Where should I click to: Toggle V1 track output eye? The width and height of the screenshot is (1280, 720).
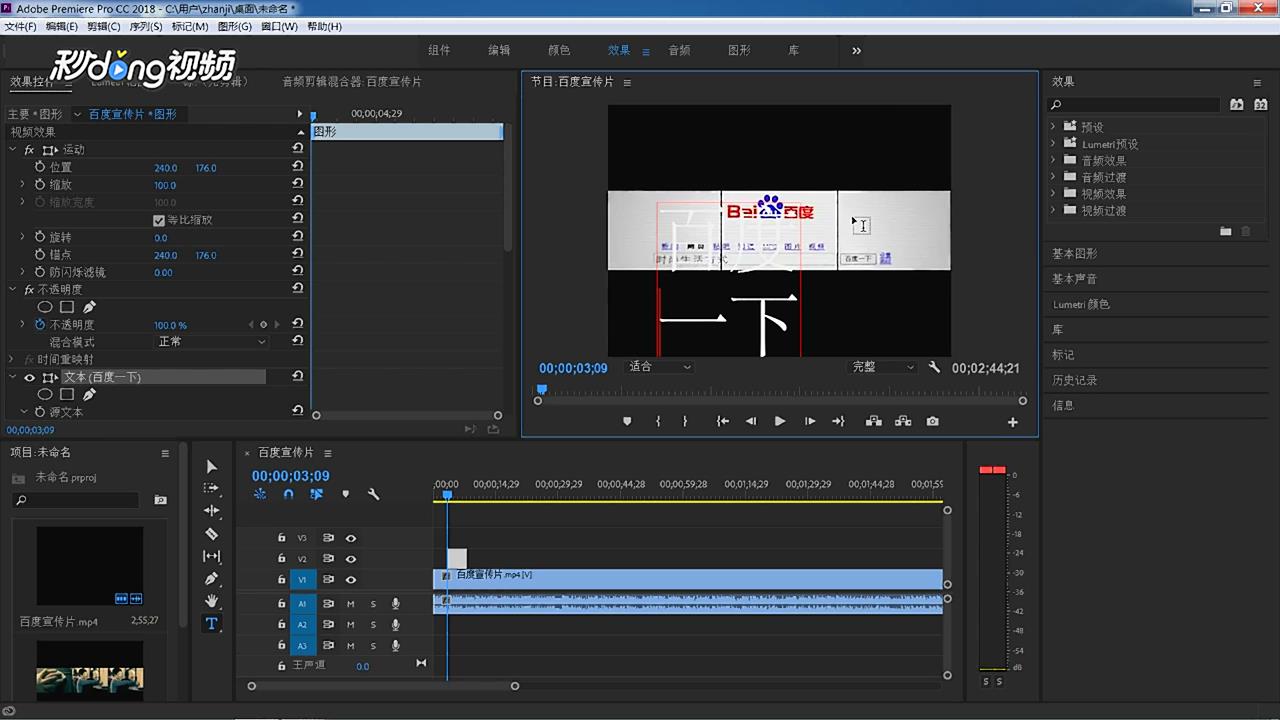pyautogui.click(x=351, y=580)
